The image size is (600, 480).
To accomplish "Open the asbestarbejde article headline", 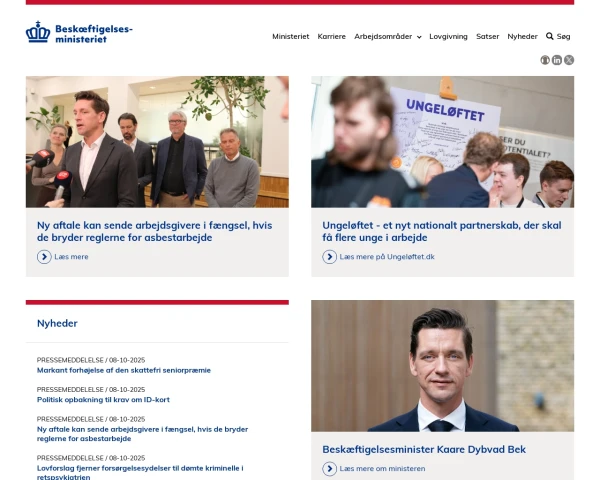I will coord(155,231).
